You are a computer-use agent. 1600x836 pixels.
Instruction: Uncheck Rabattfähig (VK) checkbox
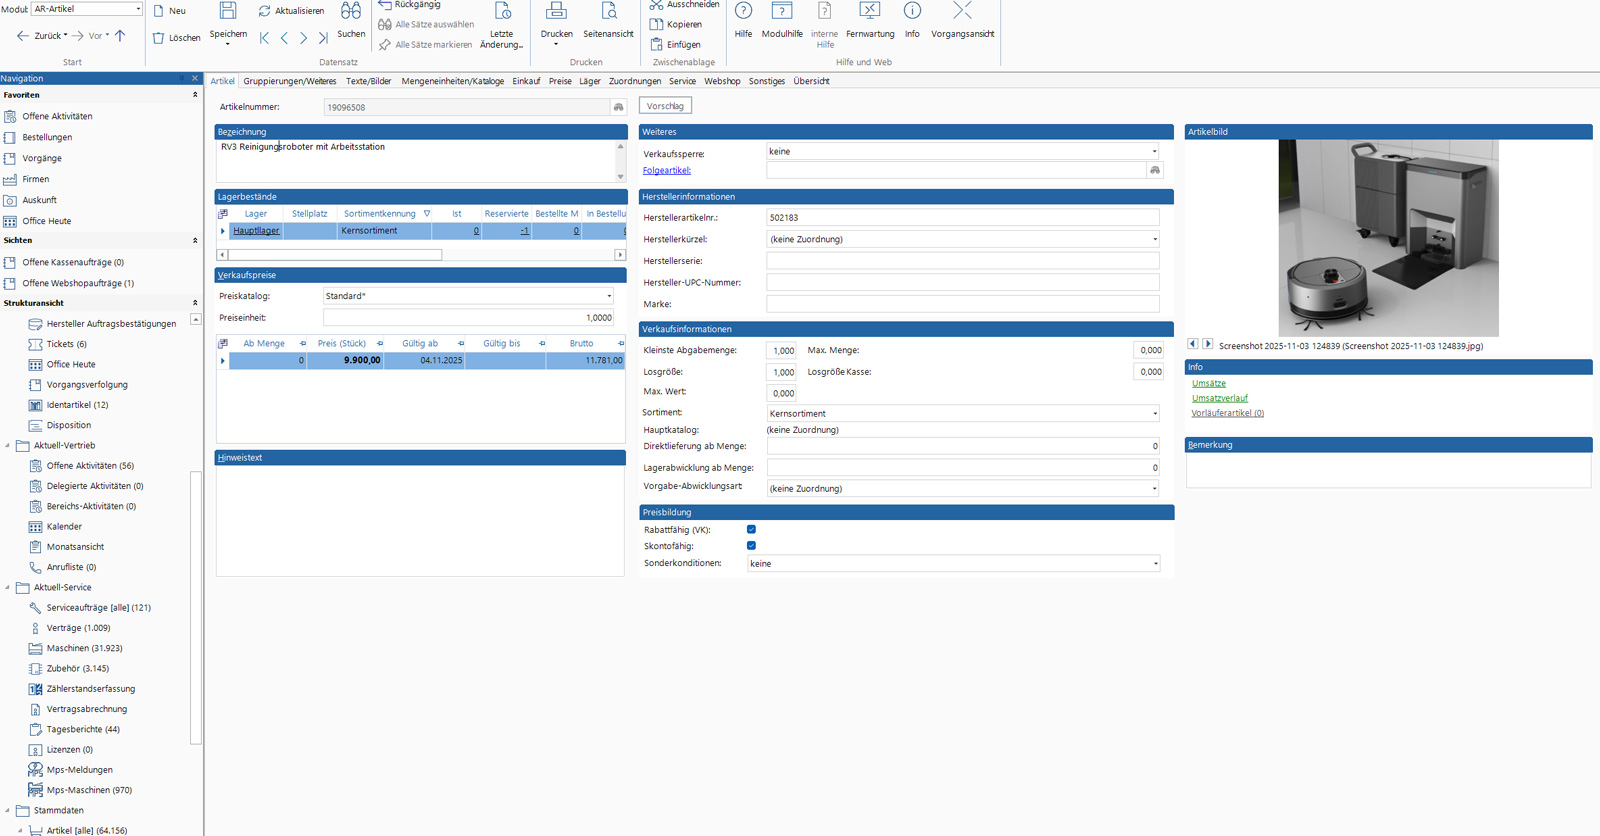pyautogui.click(x=751, y=530)
